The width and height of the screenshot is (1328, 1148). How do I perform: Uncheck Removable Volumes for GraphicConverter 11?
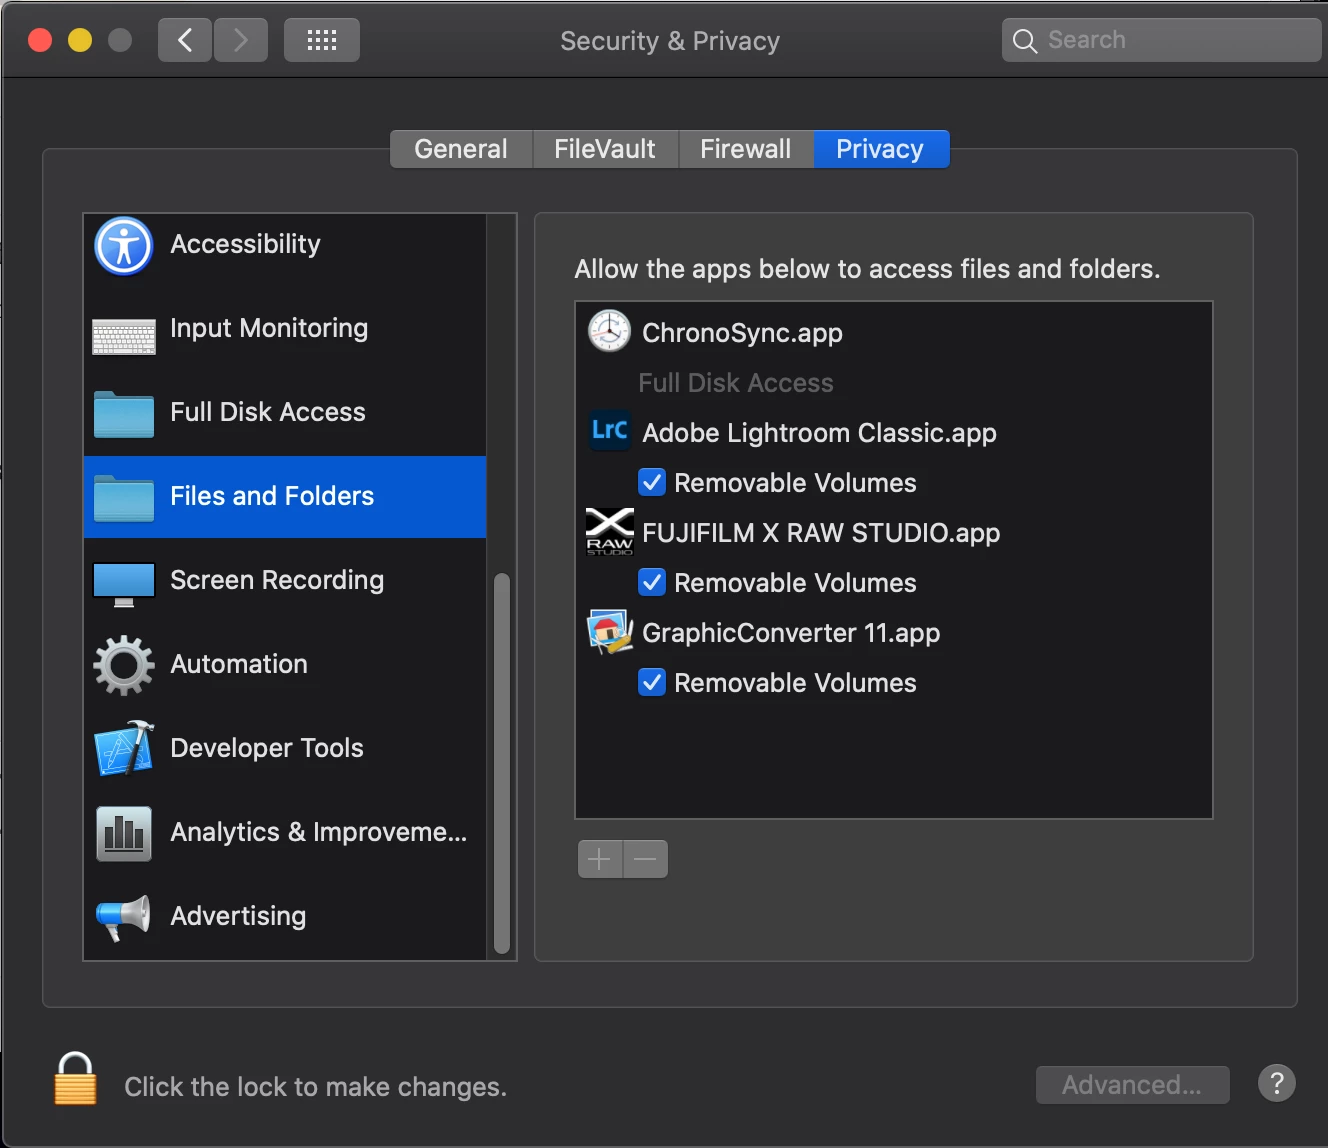pyautogui.click(x=652, y=682)
